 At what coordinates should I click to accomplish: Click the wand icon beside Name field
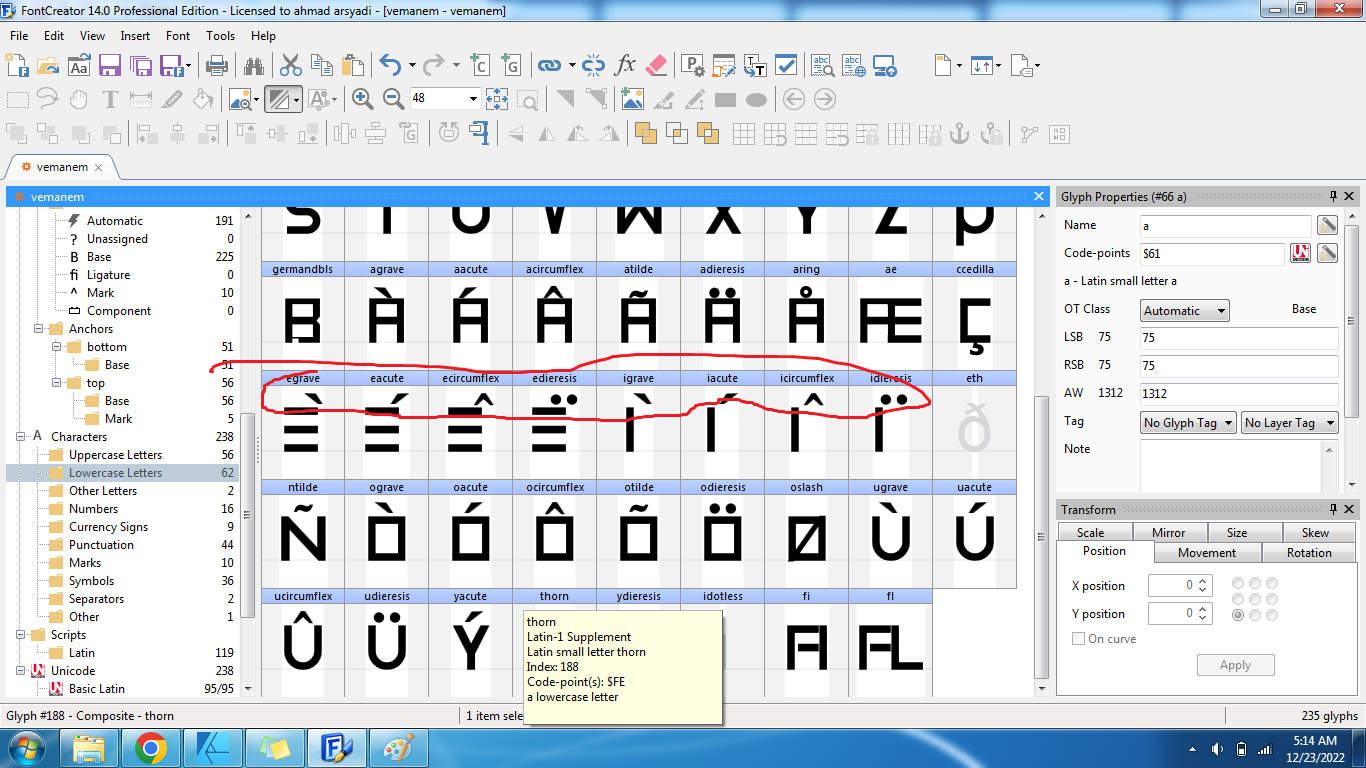(x=1327, y=225)
